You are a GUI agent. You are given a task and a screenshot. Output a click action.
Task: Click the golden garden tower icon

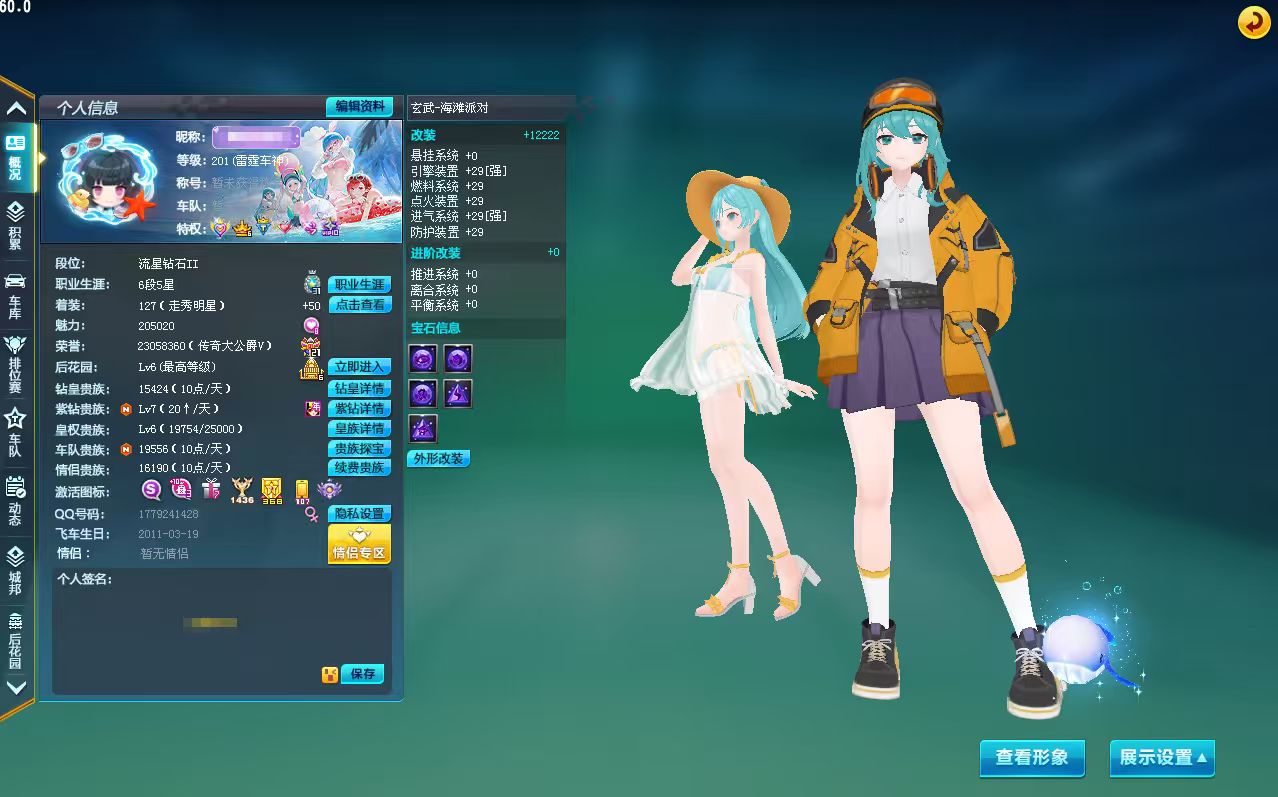[312, 368]
